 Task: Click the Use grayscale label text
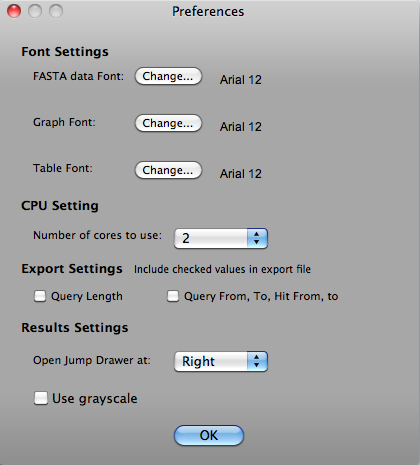[x=95, y=399]
